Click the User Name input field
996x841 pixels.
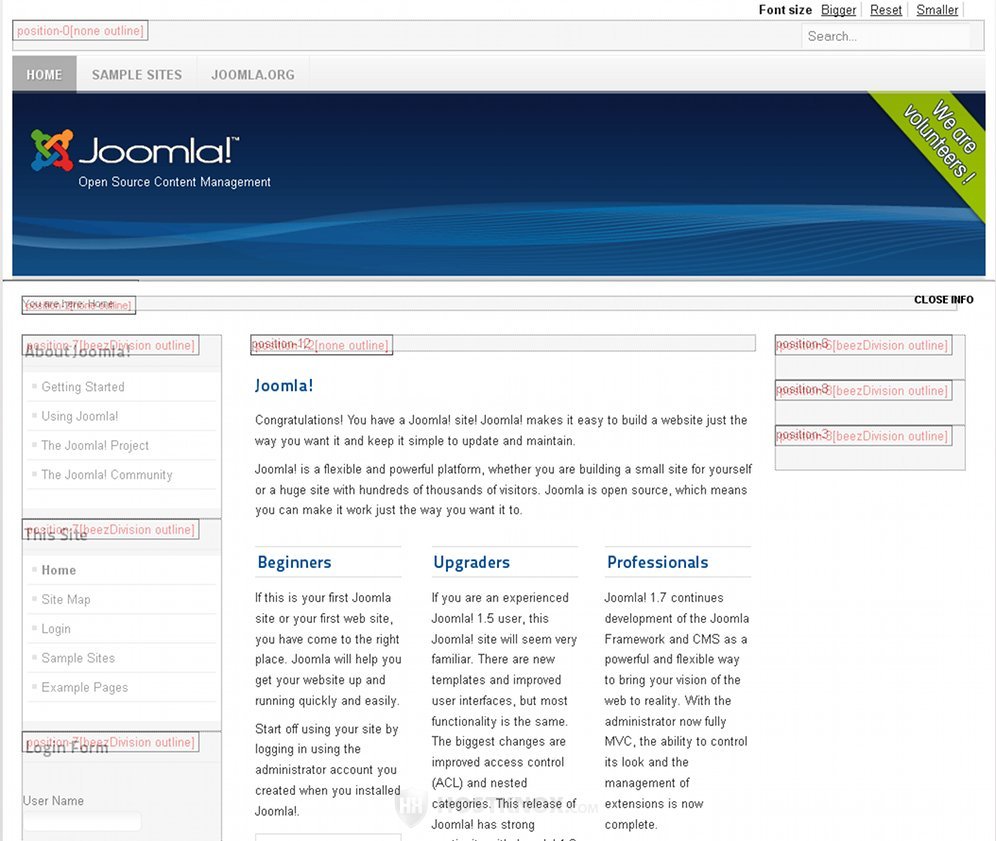(x=82, y=822)
